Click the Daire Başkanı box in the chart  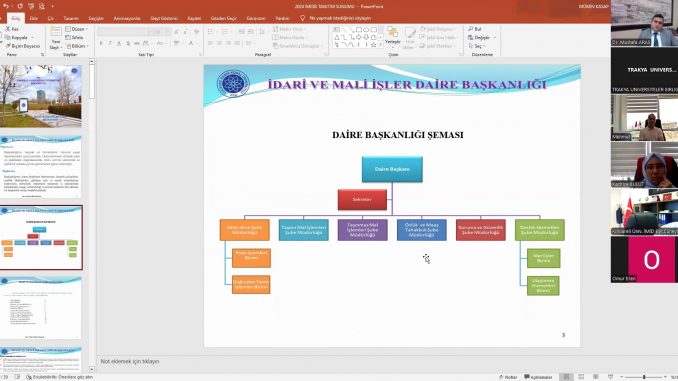coord(392,169)
